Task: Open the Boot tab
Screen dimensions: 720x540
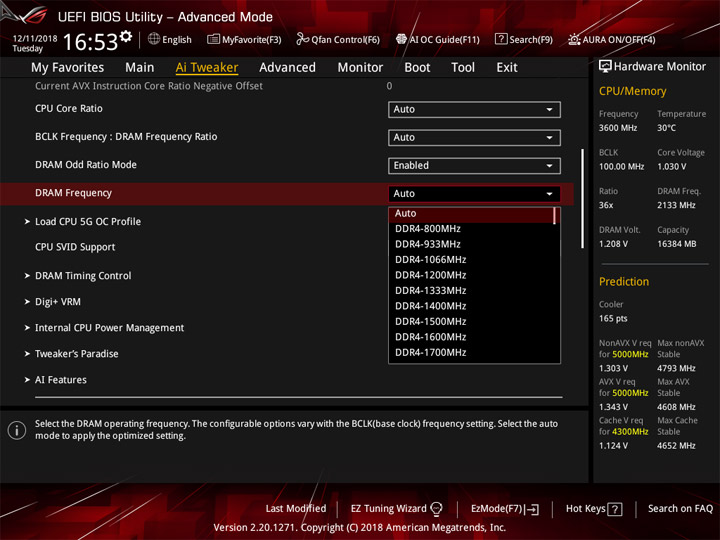Action: 417,68
